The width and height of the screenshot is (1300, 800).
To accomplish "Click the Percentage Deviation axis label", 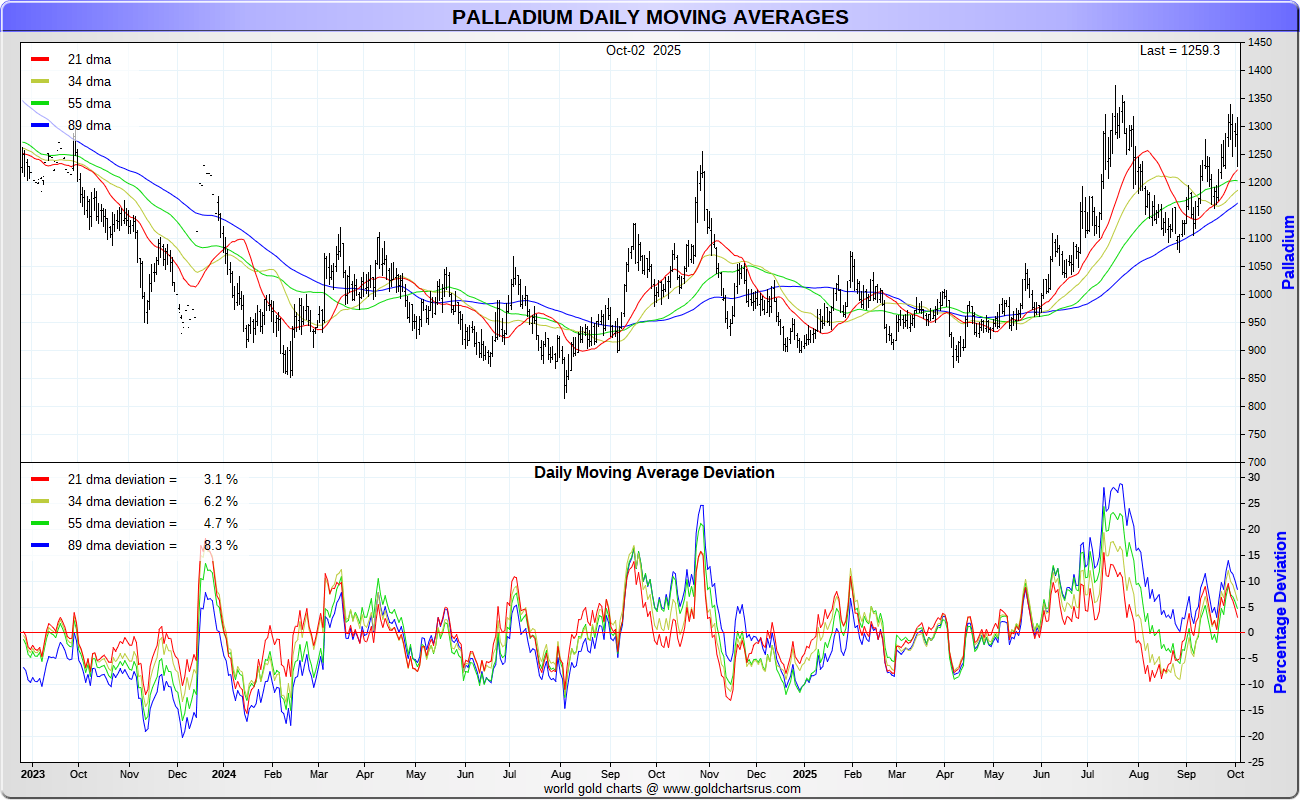I will coord(1280,613).
